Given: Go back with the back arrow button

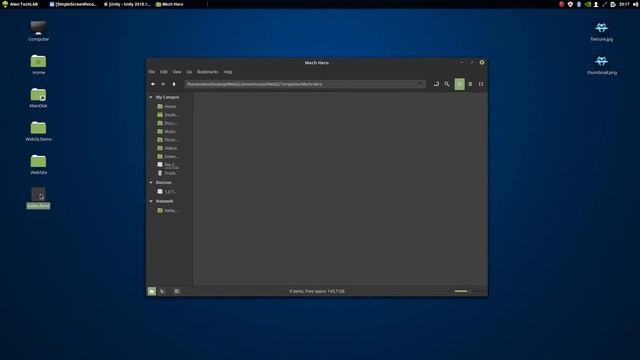Looking at the screenshot, I should pos(153,84).
